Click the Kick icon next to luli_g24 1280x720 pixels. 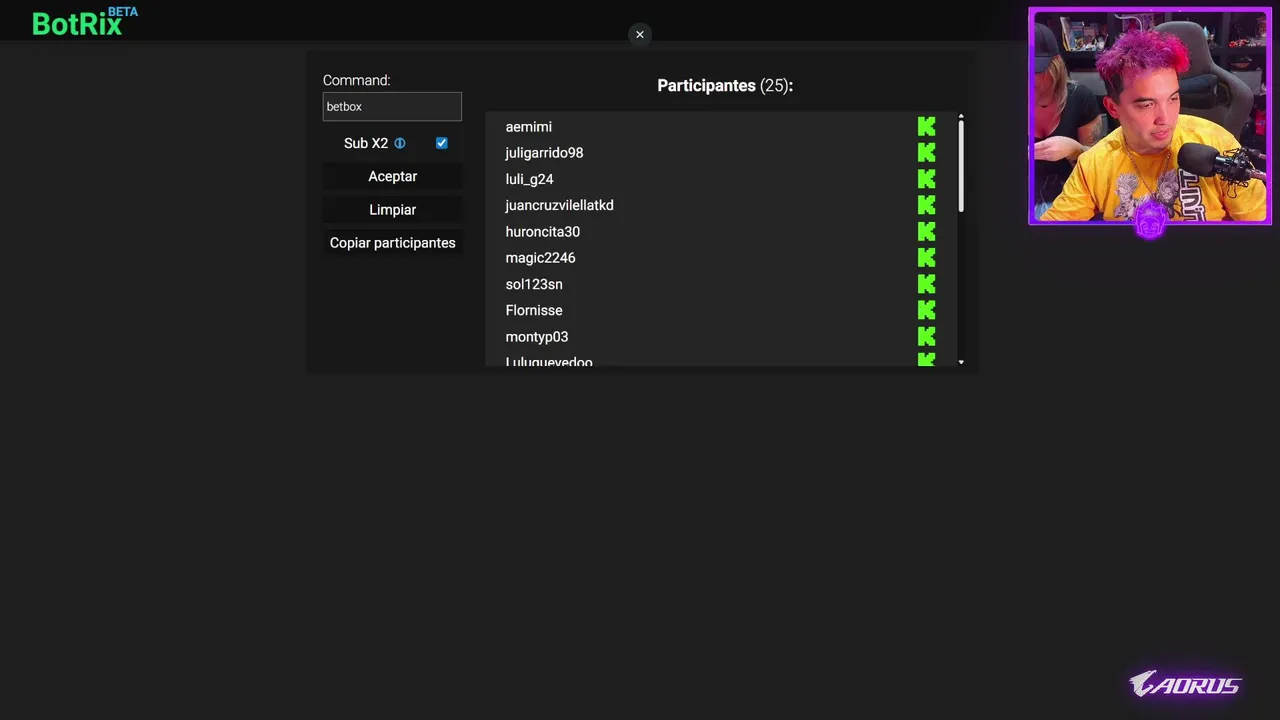926,179
